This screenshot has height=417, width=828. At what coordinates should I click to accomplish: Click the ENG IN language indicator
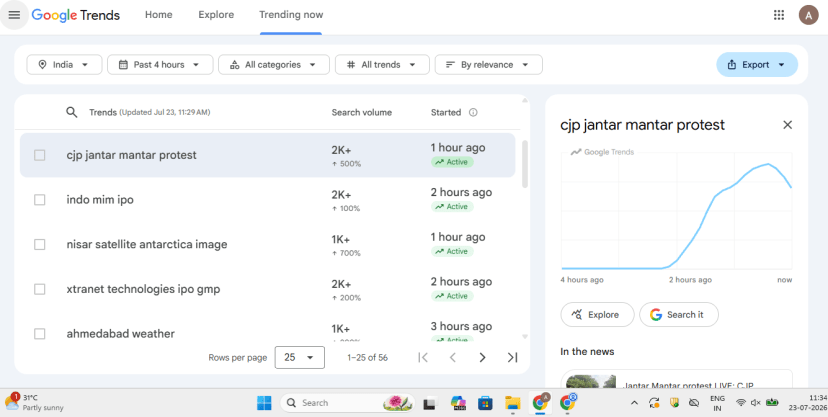pos(718,403)
